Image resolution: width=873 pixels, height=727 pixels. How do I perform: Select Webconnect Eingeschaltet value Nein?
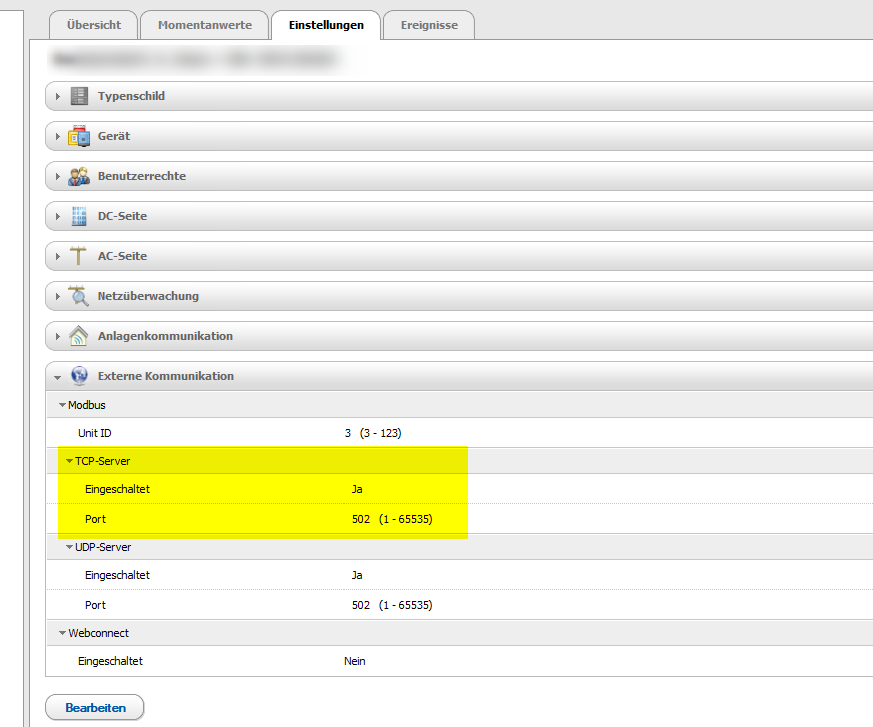coord(355,661)
